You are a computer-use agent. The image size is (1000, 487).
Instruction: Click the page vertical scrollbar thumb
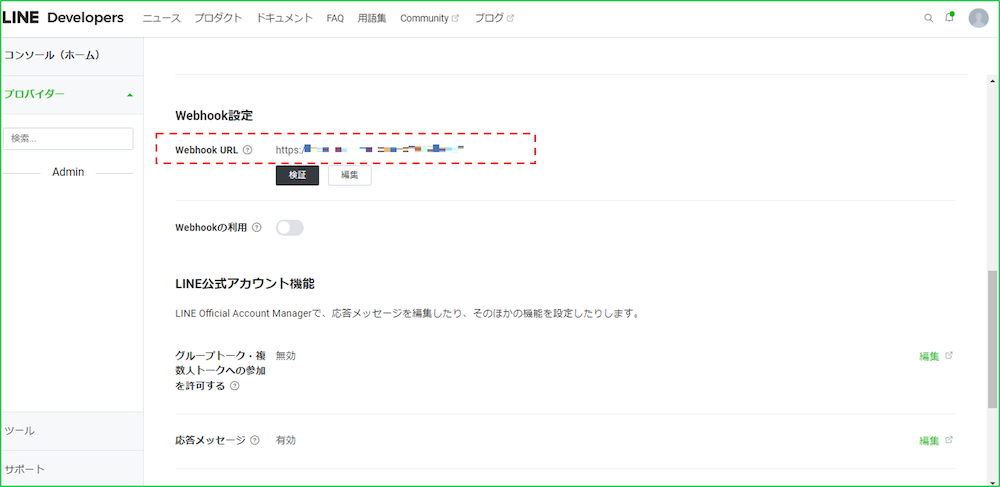click(992, 339)
